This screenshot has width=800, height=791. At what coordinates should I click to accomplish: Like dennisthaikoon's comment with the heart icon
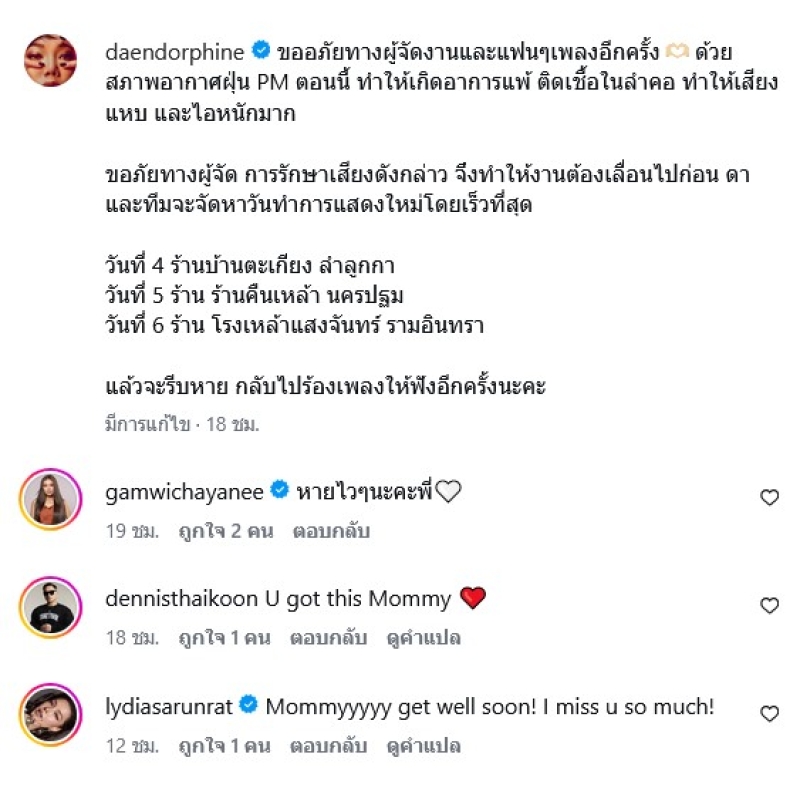(x=769, y=605)
